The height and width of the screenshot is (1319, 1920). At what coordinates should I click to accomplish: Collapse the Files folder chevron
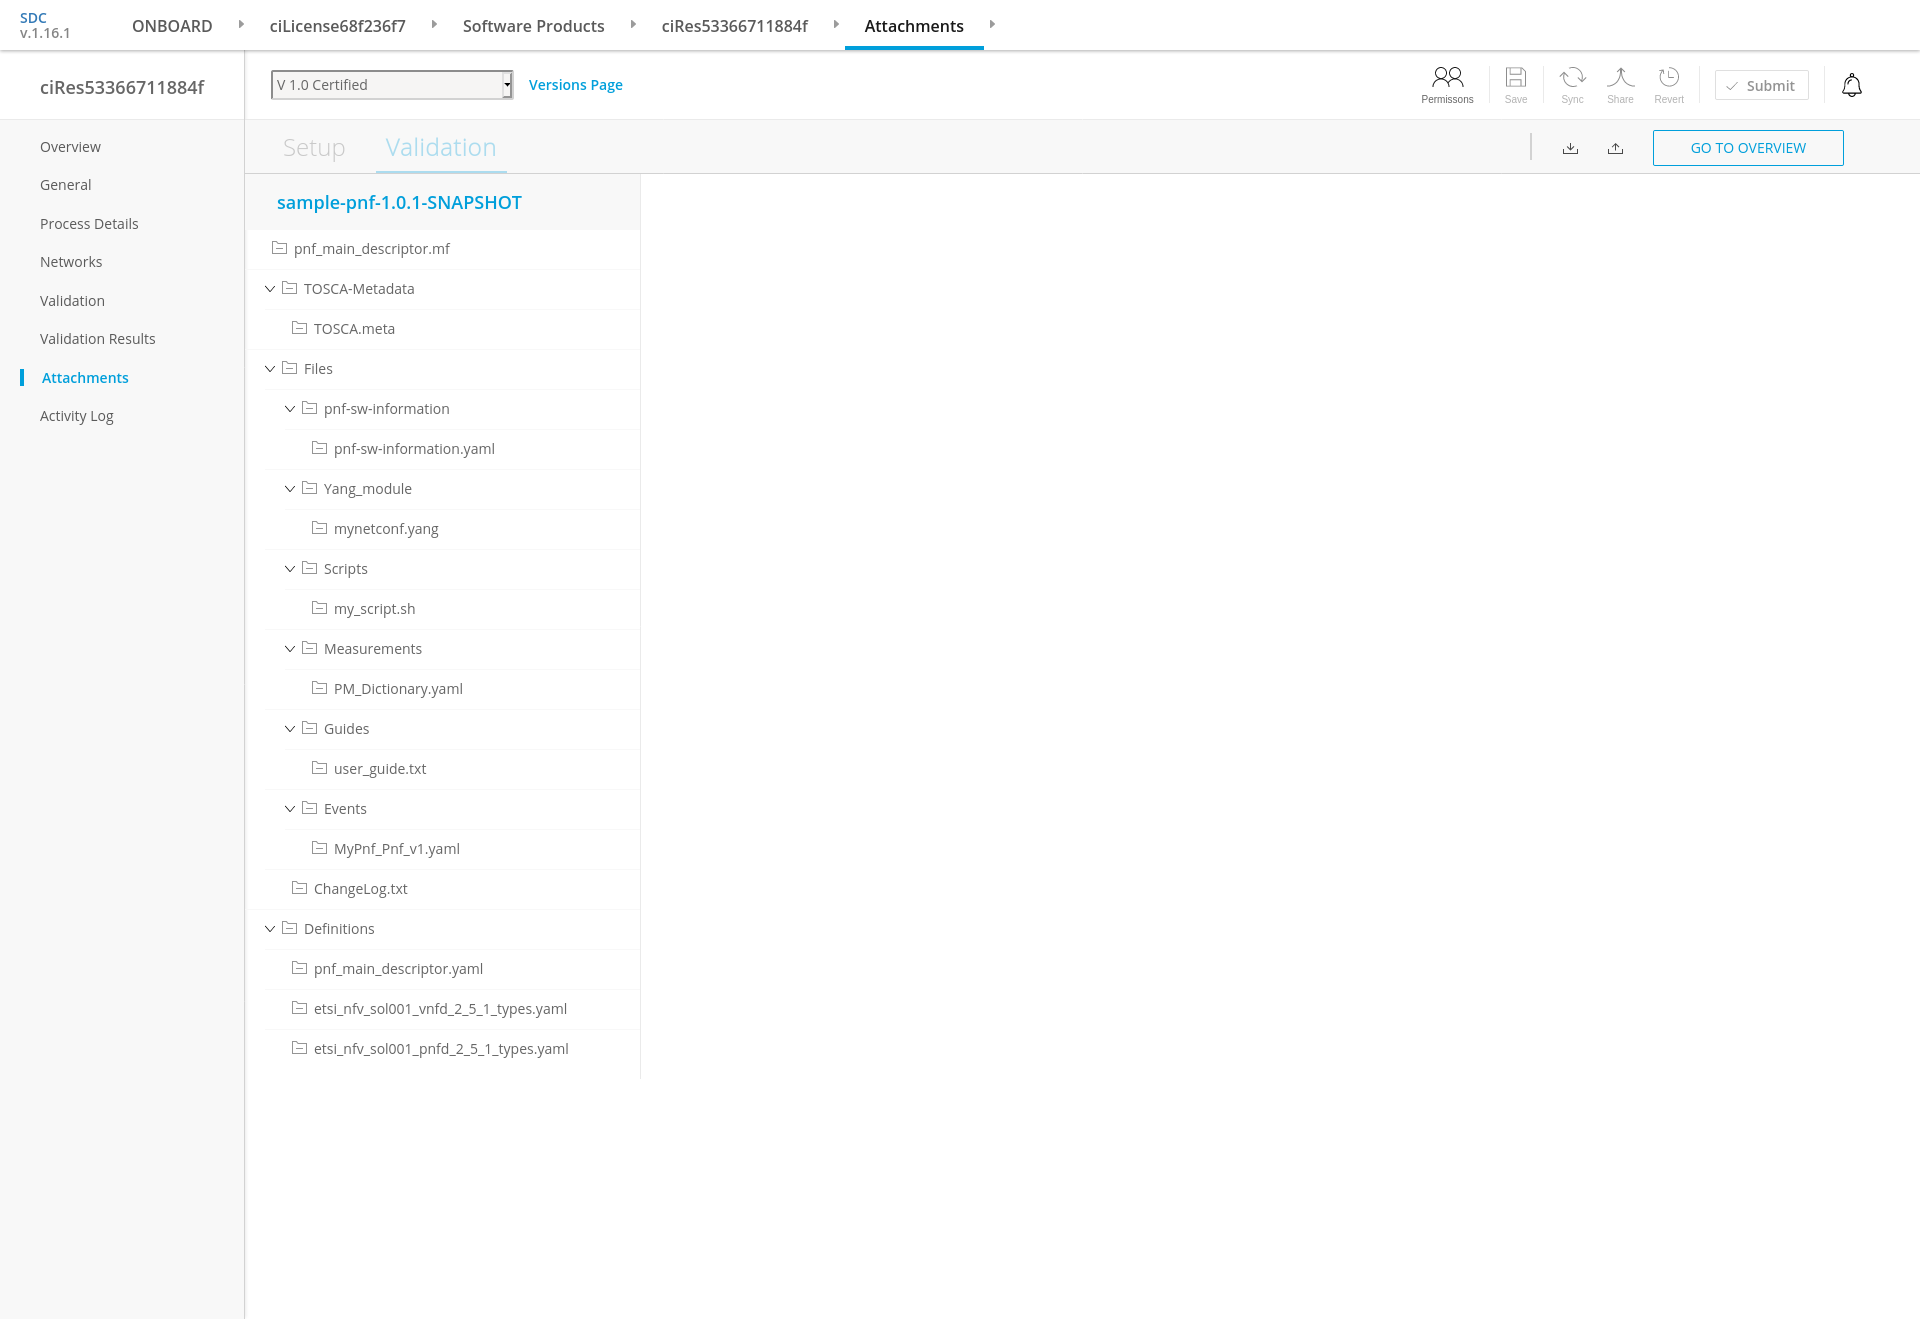click(270, 369)
